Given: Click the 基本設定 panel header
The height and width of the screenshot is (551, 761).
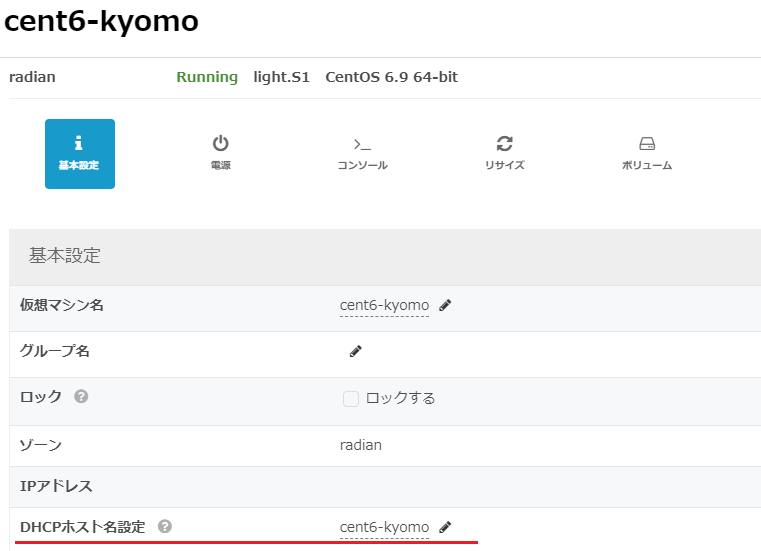Looking at the screenshot, I should point(65,256).
